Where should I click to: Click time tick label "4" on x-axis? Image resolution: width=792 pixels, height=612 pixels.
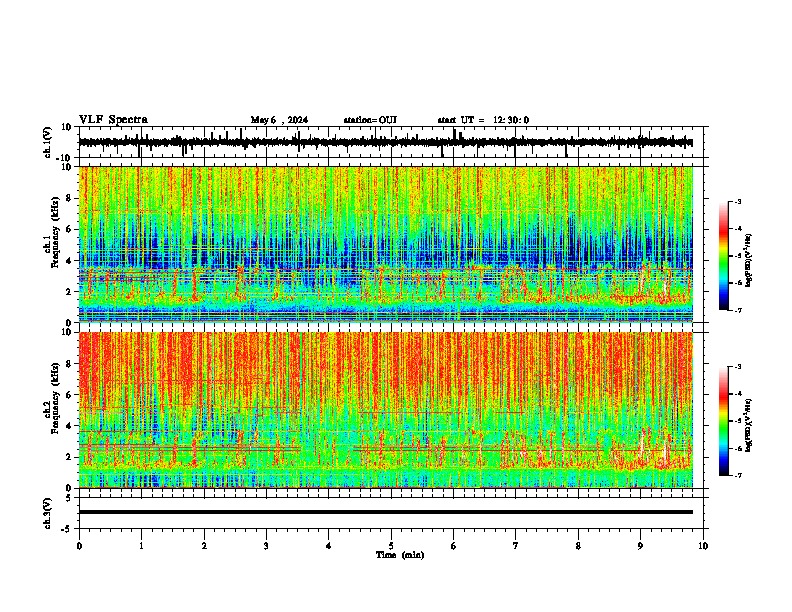pos(329,546)
